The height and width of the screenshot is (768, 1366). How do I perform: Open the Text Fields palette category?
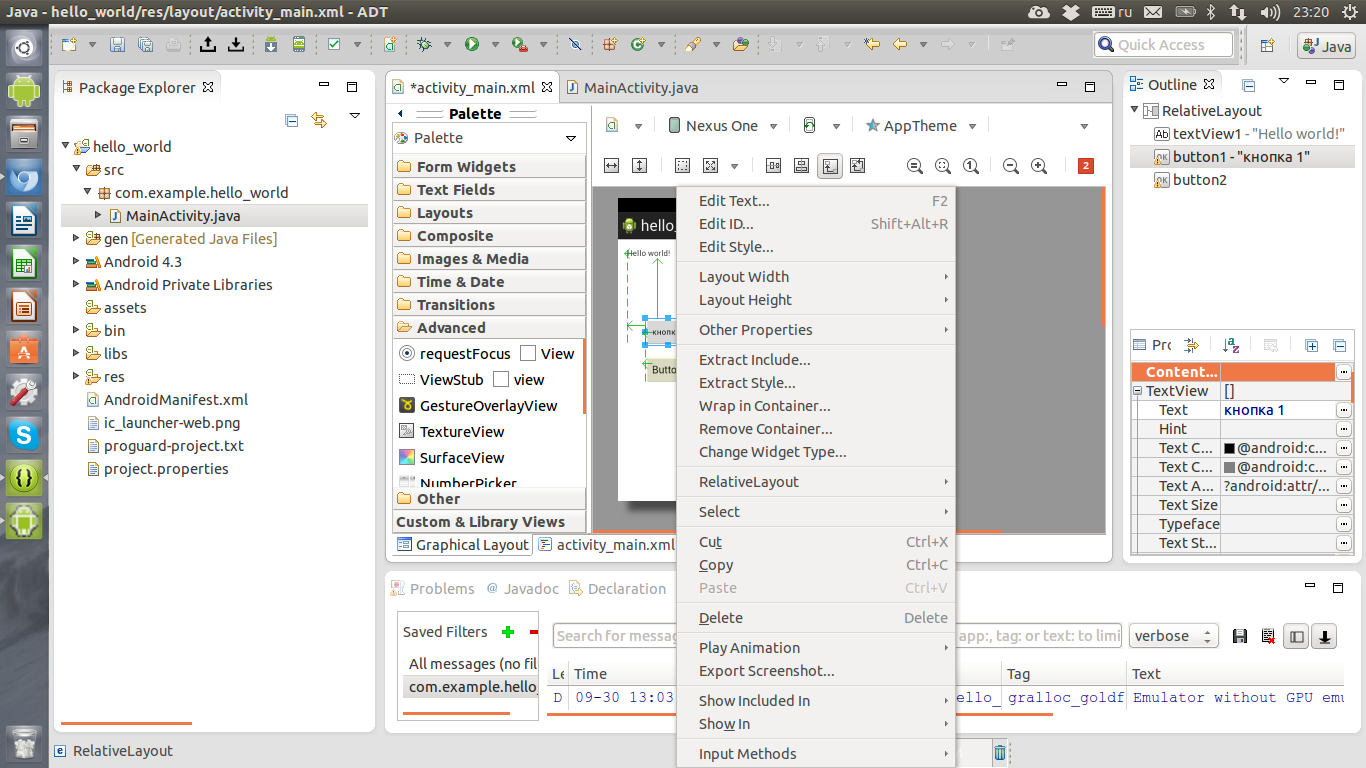point(489,190)
